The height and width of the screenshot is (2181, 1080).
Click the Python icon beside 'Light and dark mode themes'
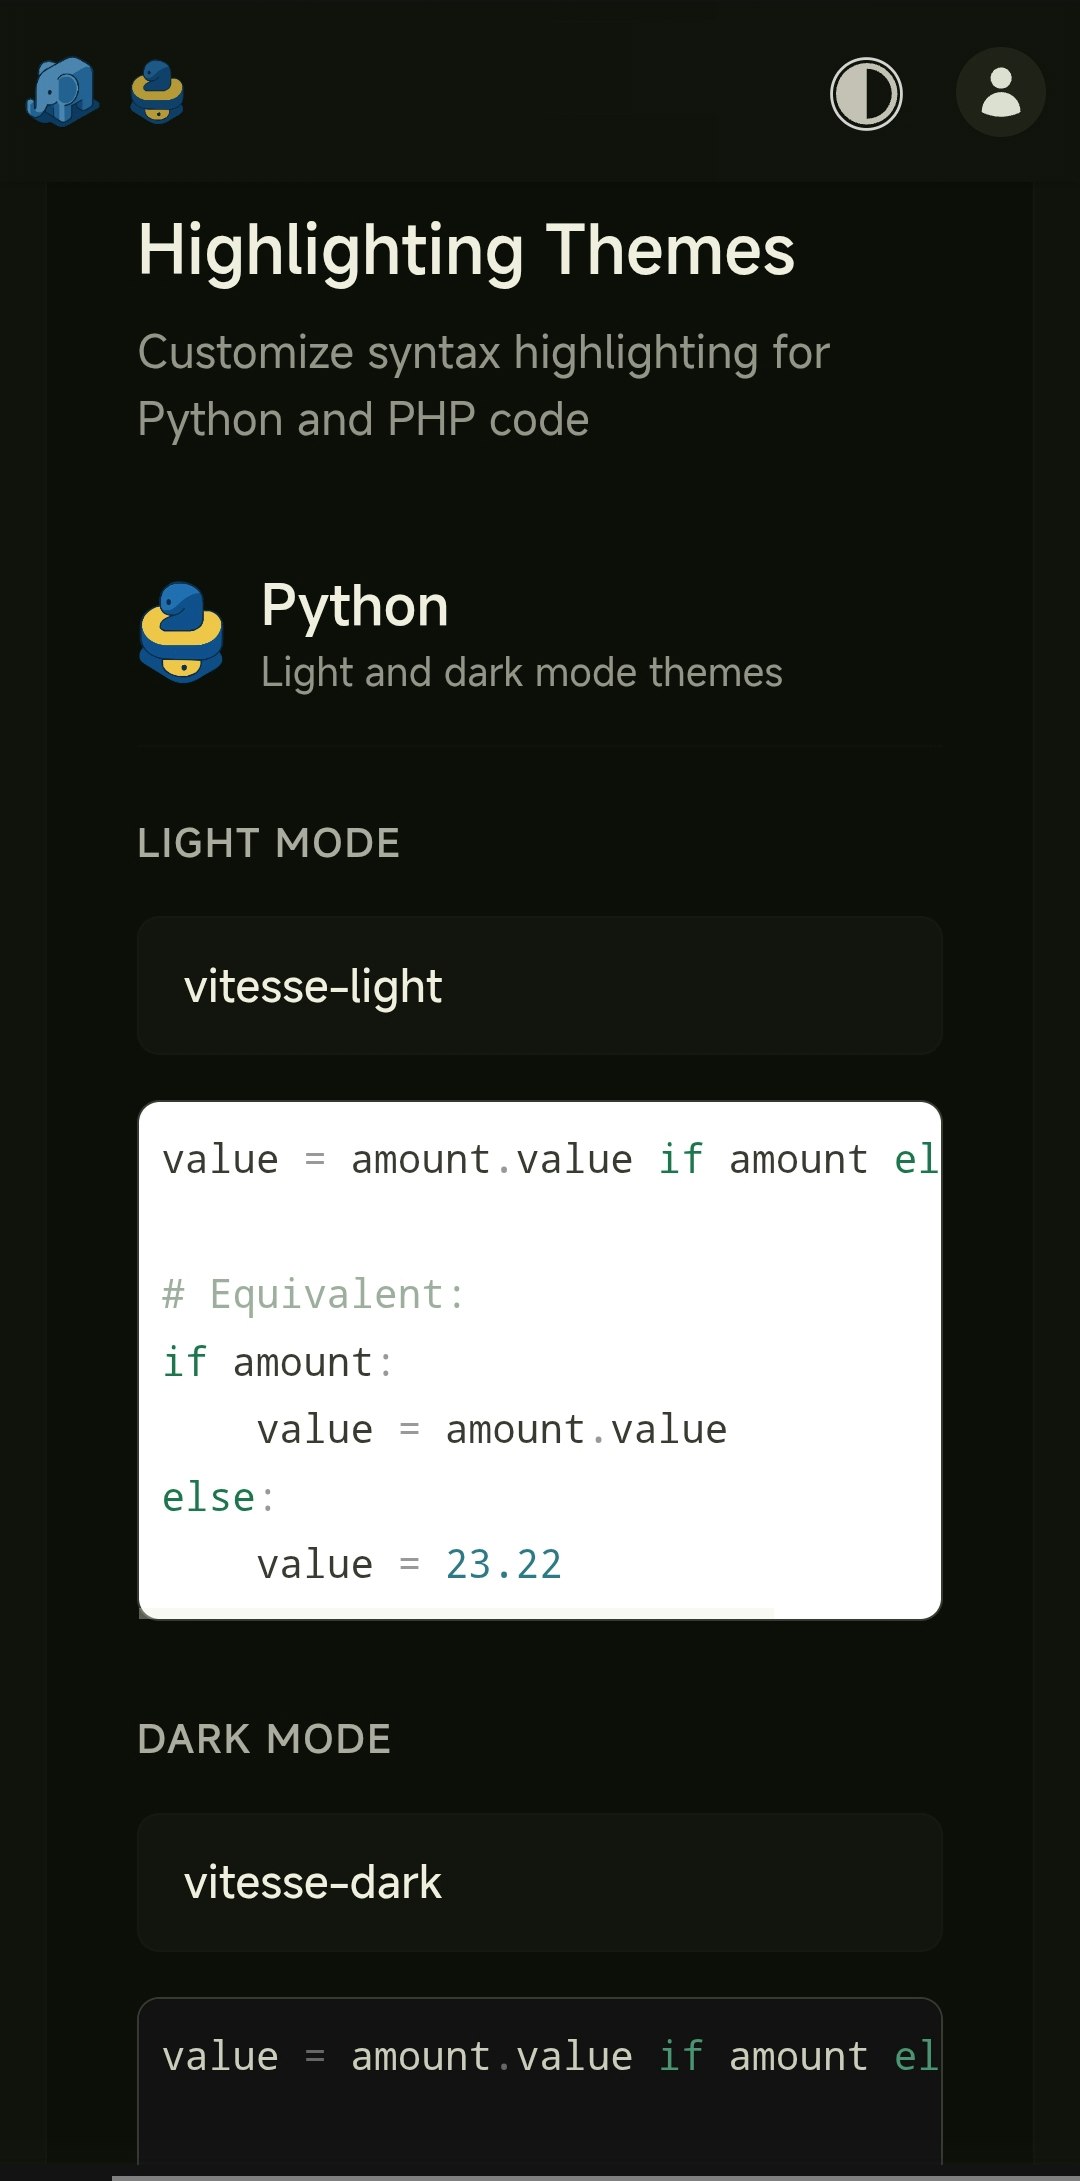pyautogui.click(x=183, y=635)
